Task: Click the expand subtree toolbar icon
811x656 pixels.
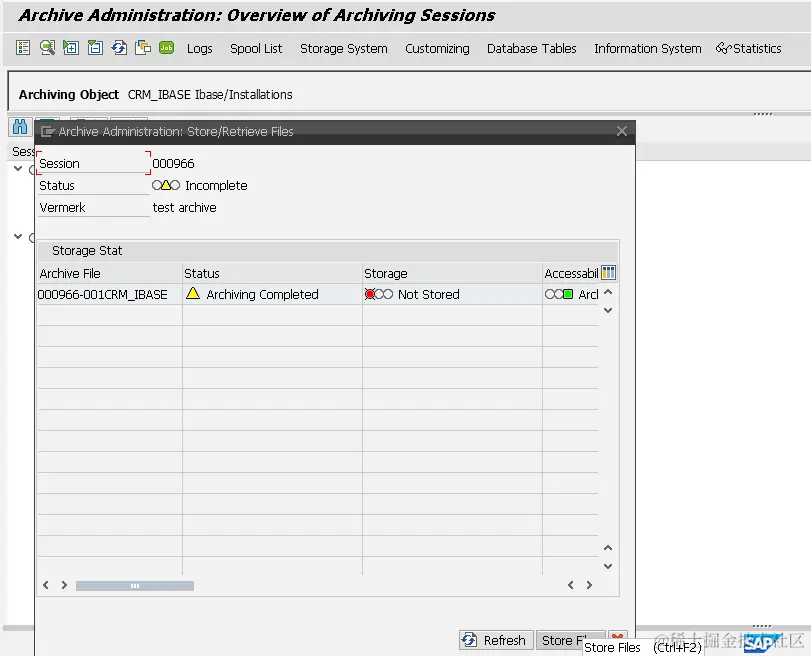Action: (71, 48)
